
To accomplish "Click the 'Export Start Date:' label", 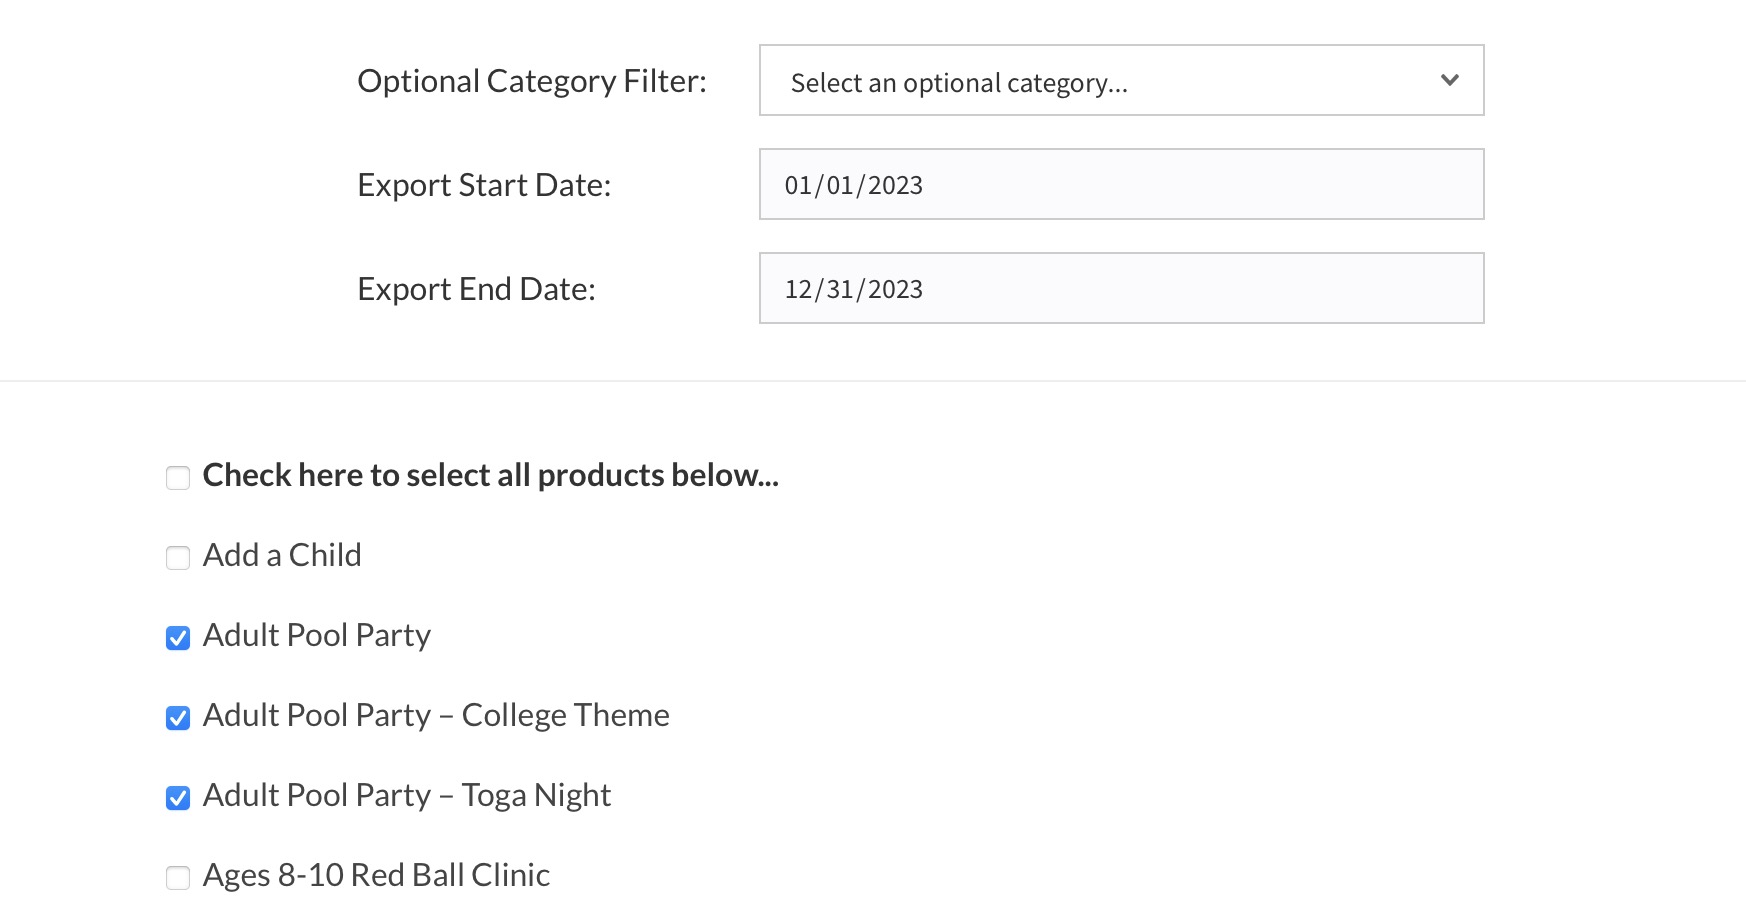I will click(x=484, y=185).
